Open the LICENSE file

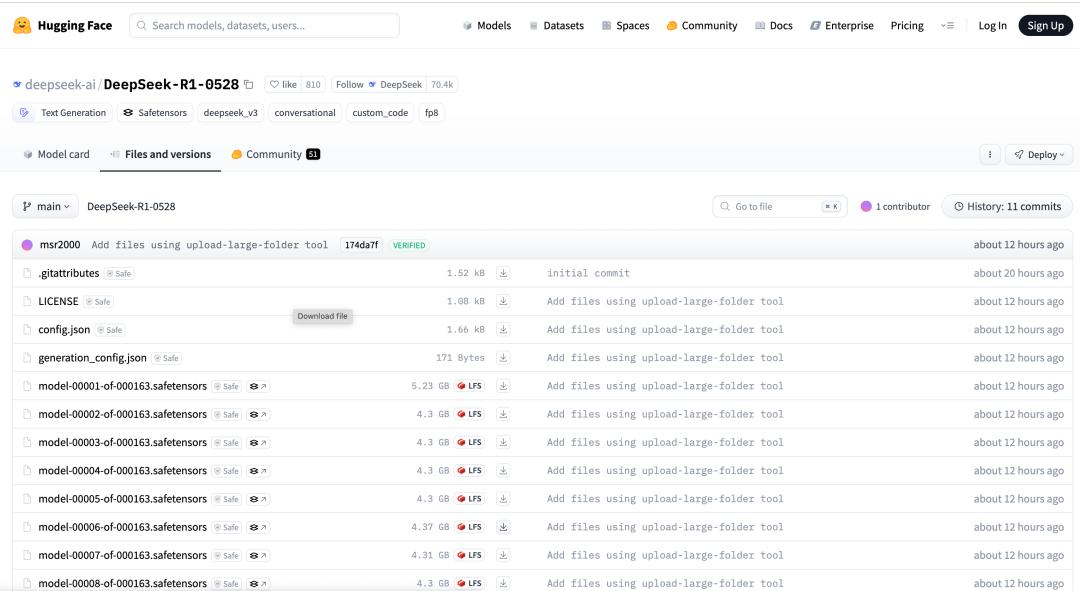click(x=59, y=301)
